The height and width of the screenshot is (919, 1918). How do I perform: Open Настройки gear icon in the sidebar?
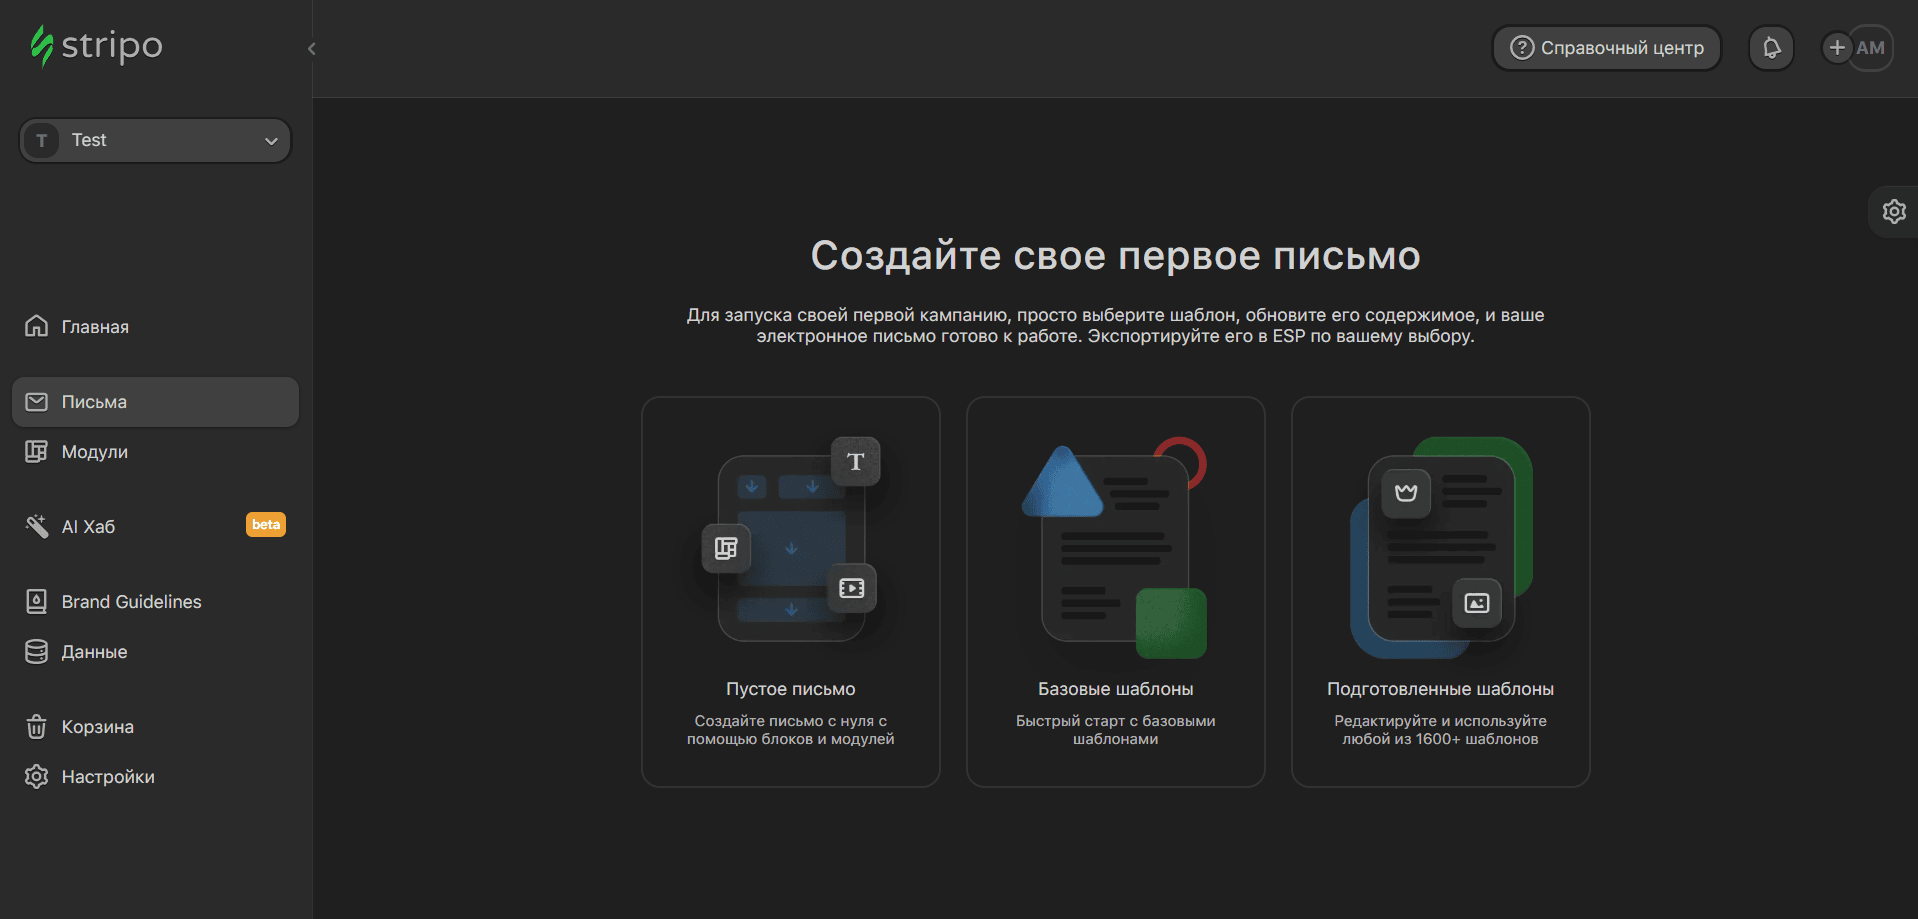tap(36, 777)
